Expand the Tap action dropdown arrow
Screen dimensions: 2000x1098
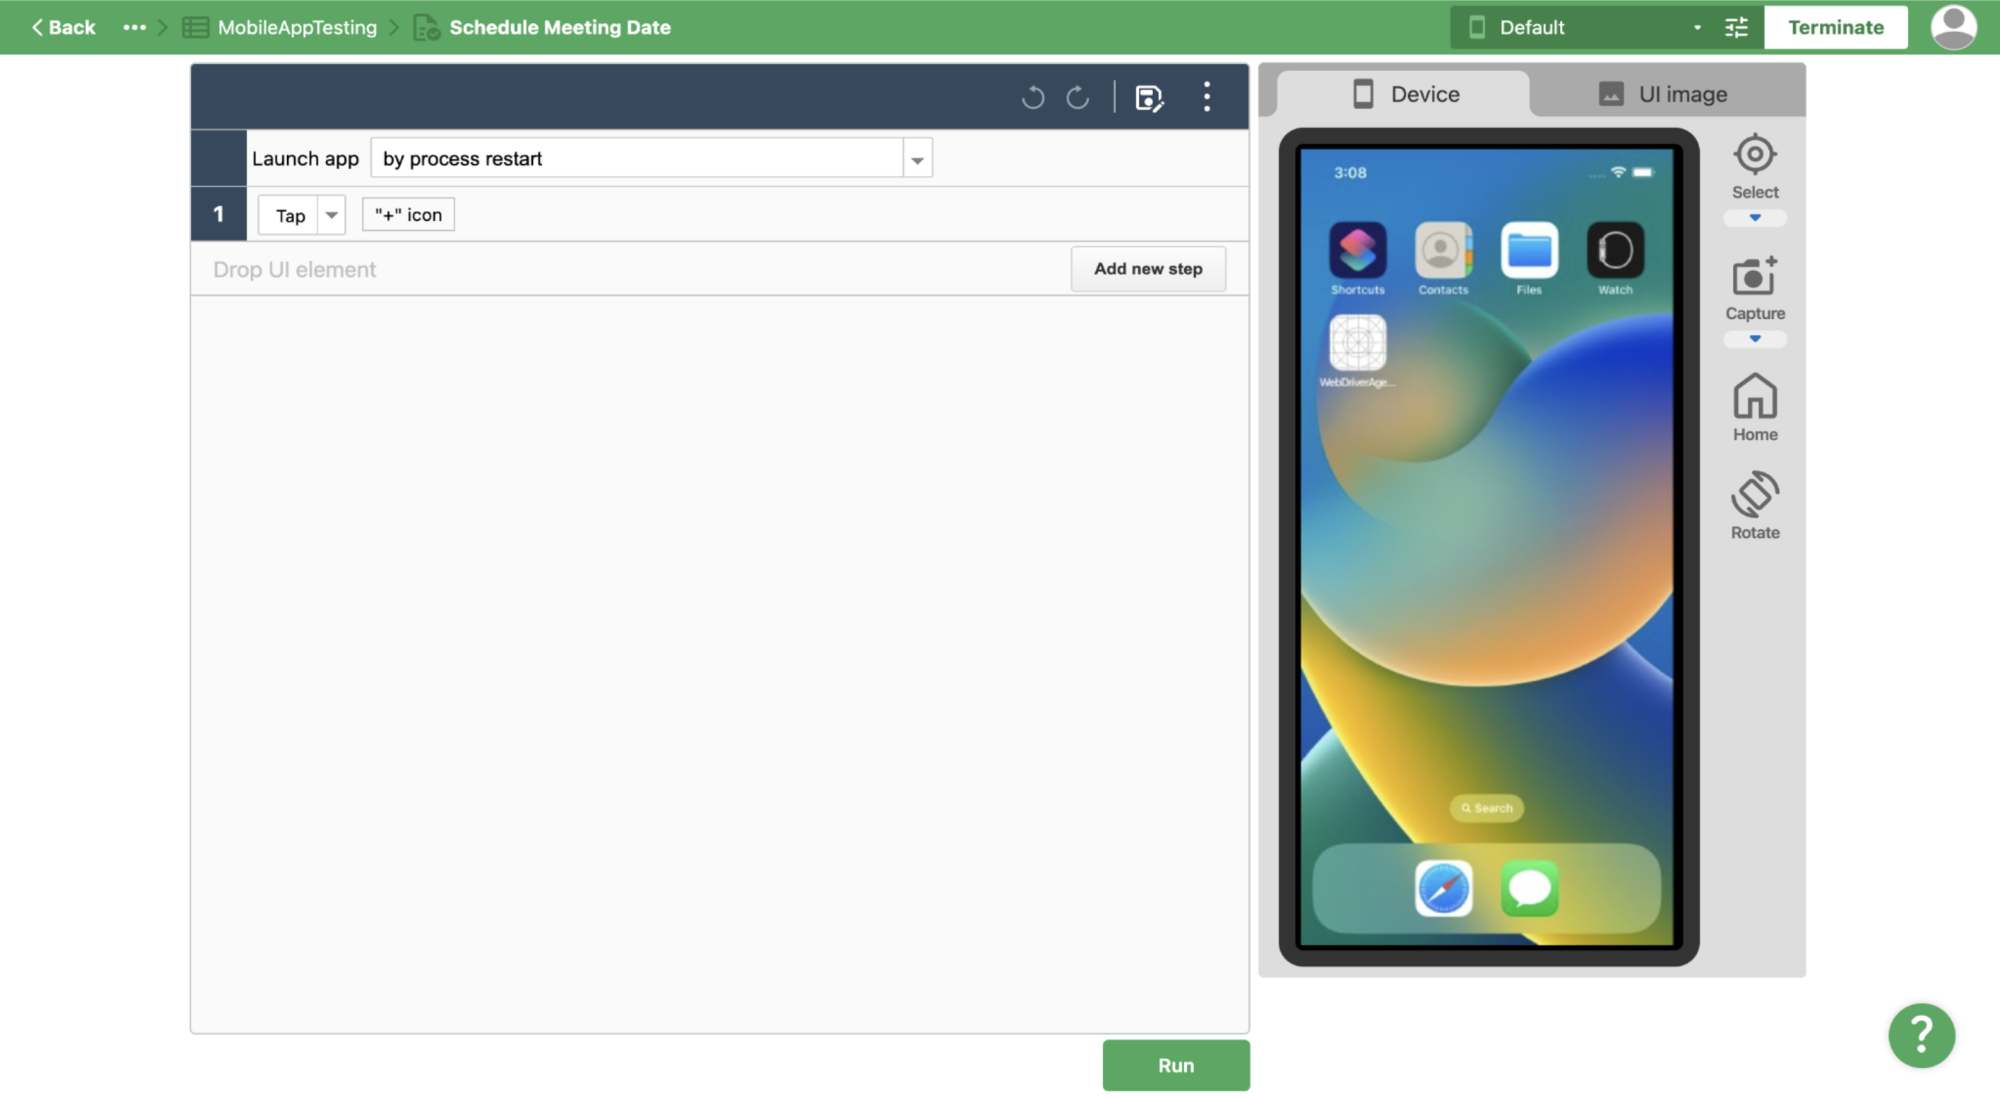[x=331, y=215]
